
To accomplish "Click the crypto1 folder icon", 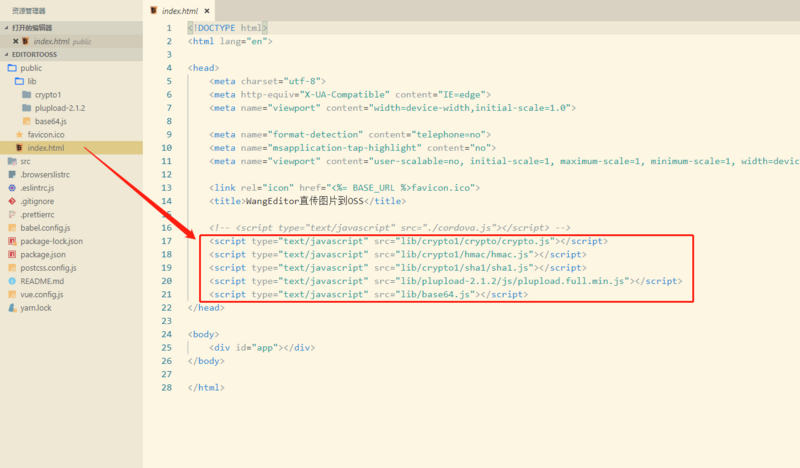I will coord(27,94).
